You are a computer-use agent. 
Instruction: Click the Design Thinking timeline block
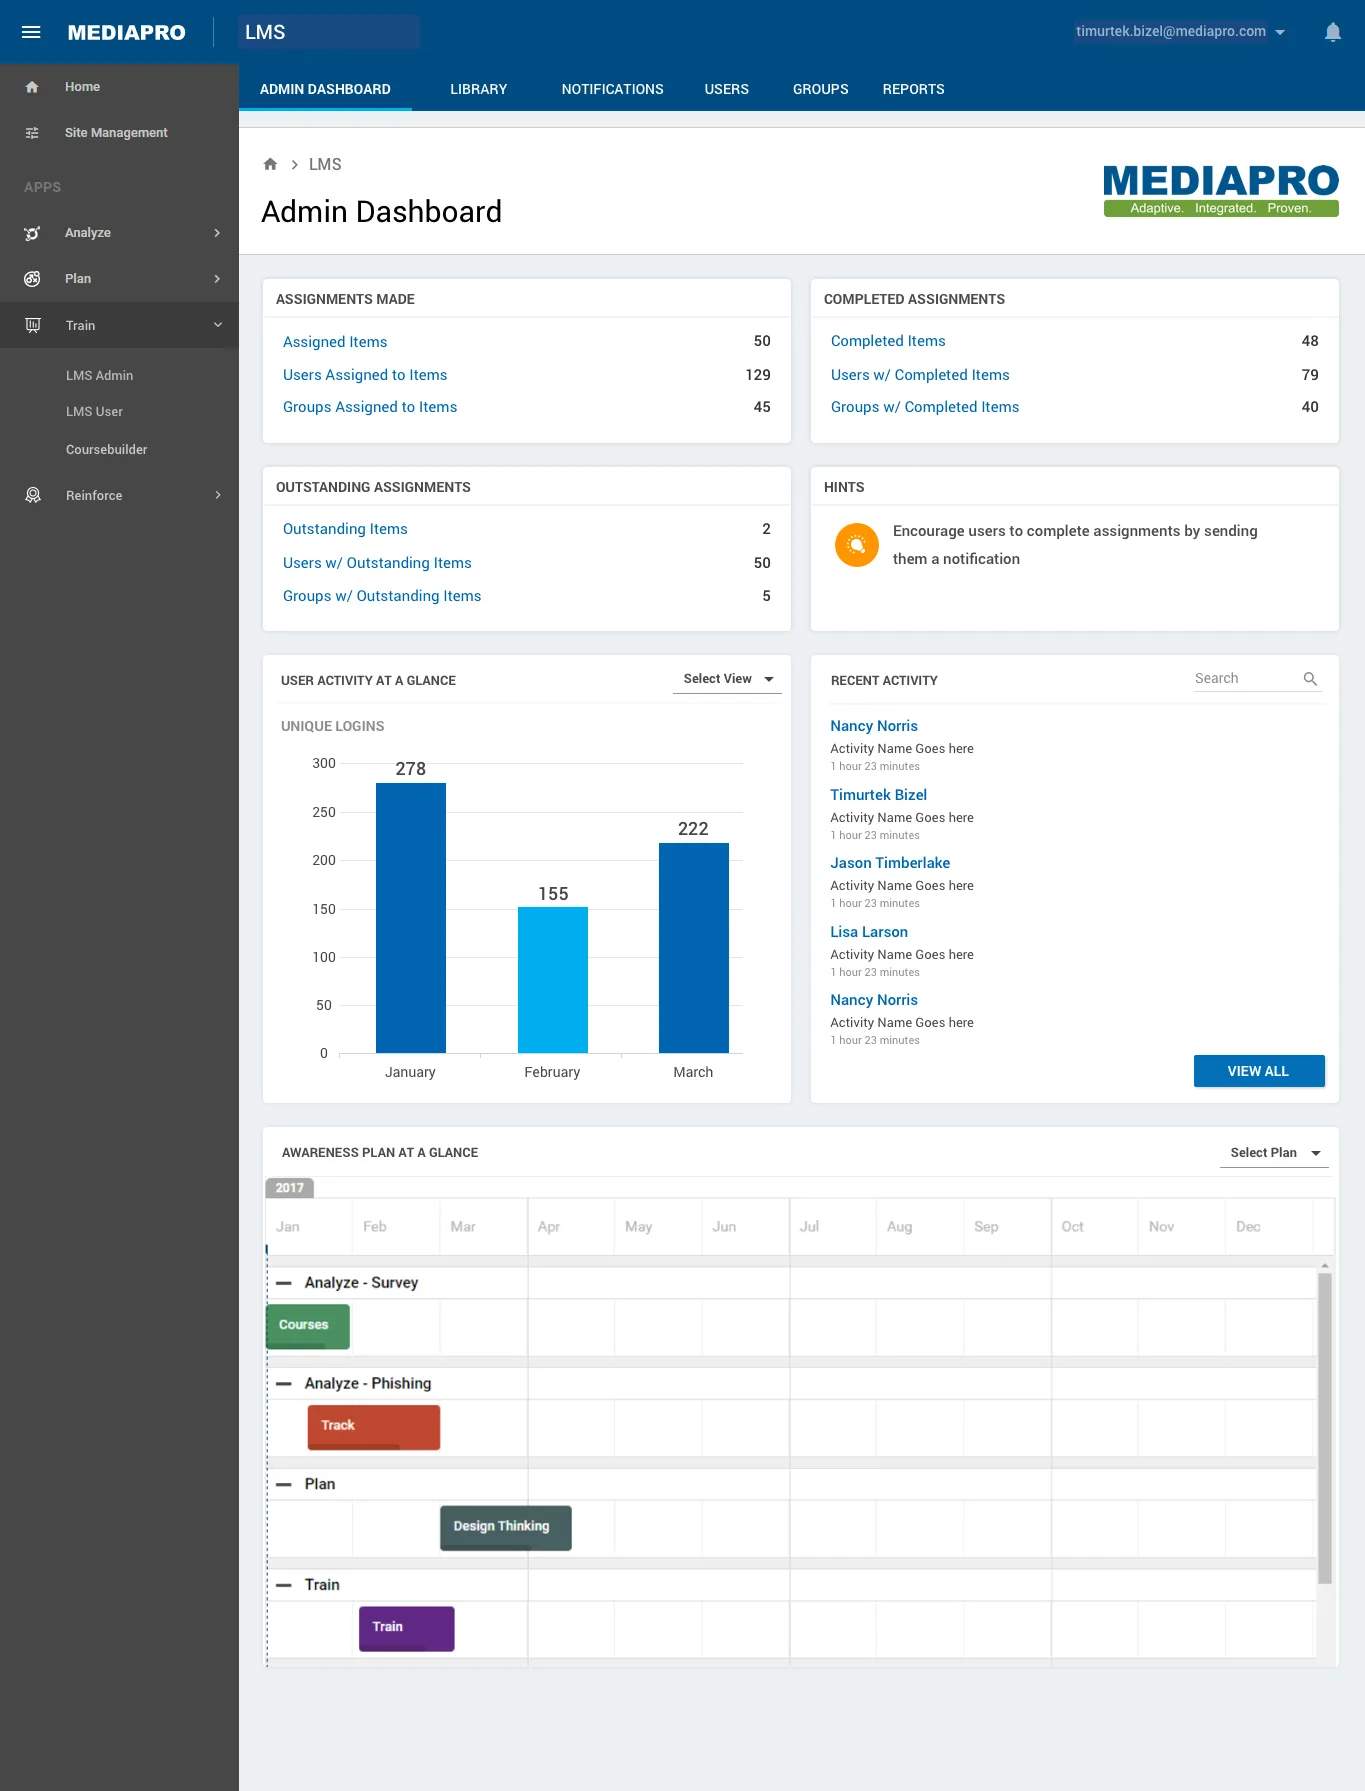506,1528
